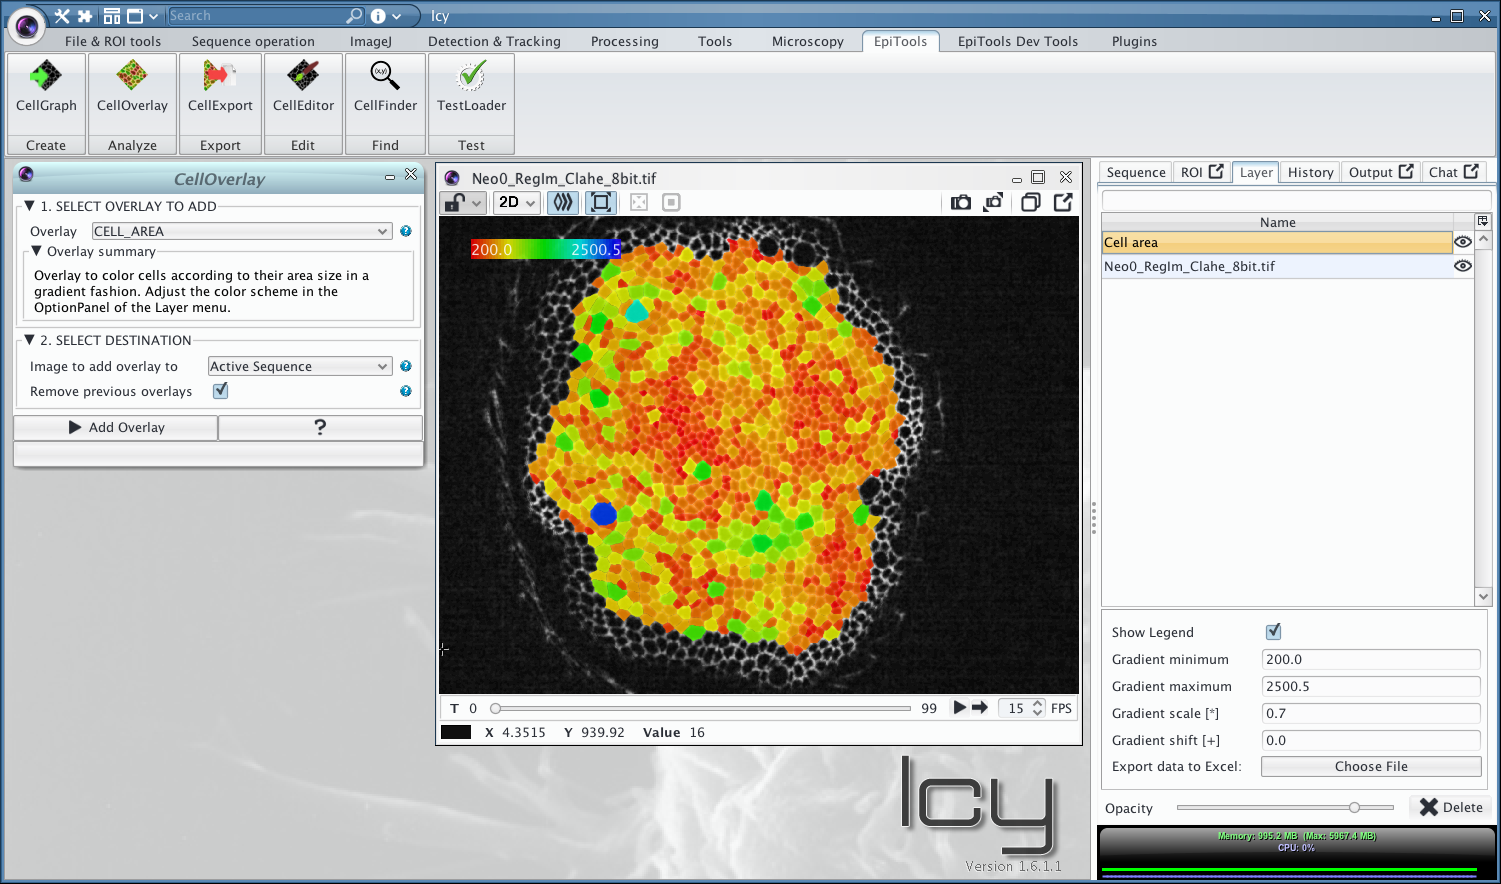Take a screenshot with the camera icon

tap(961, 202)
